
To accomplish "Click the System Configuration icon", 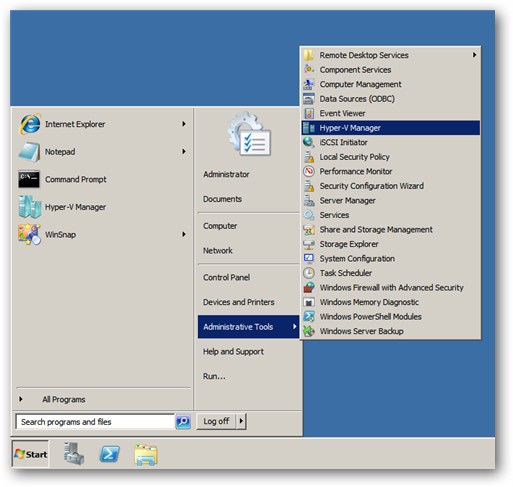I will [x=309, y=258].
